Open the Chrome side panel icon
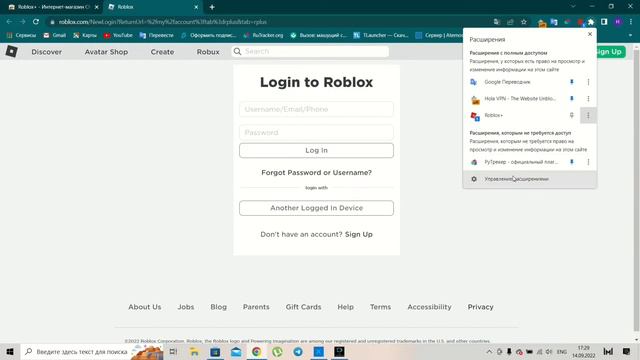 [604, 22]
